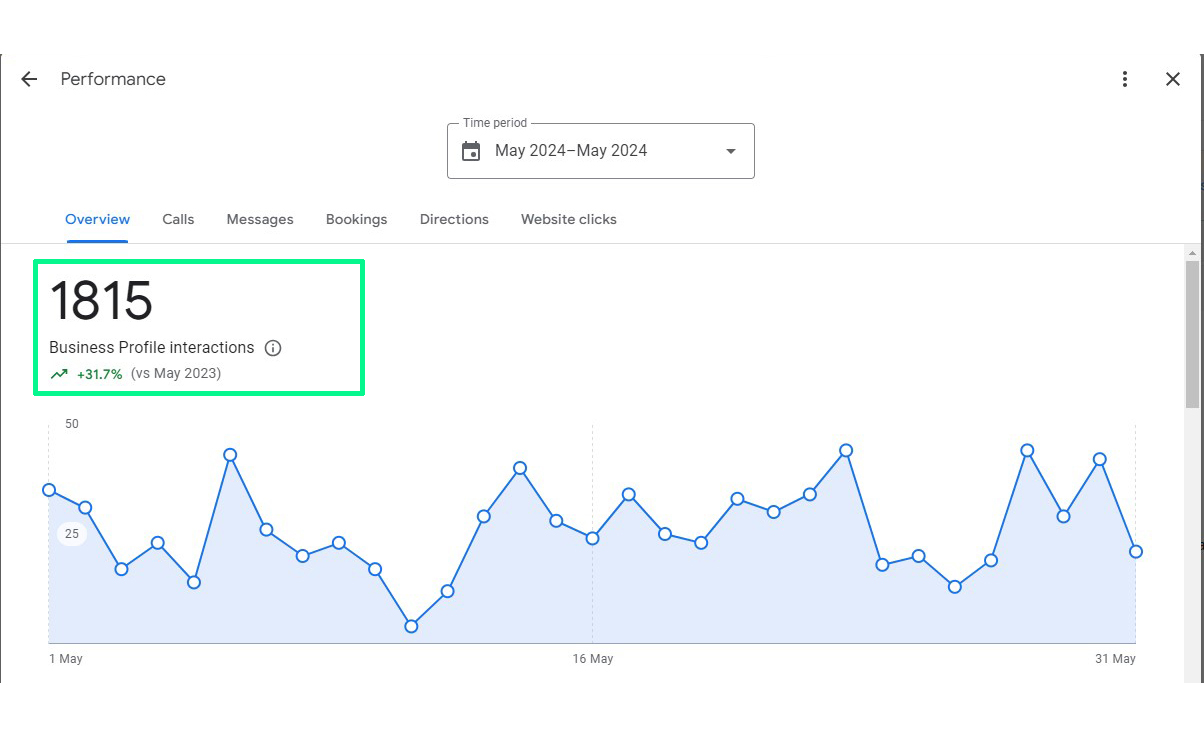Click the 16 May axis label
Image resolution: width=1204 pixels, height=733 pixels.
[593, 659]
